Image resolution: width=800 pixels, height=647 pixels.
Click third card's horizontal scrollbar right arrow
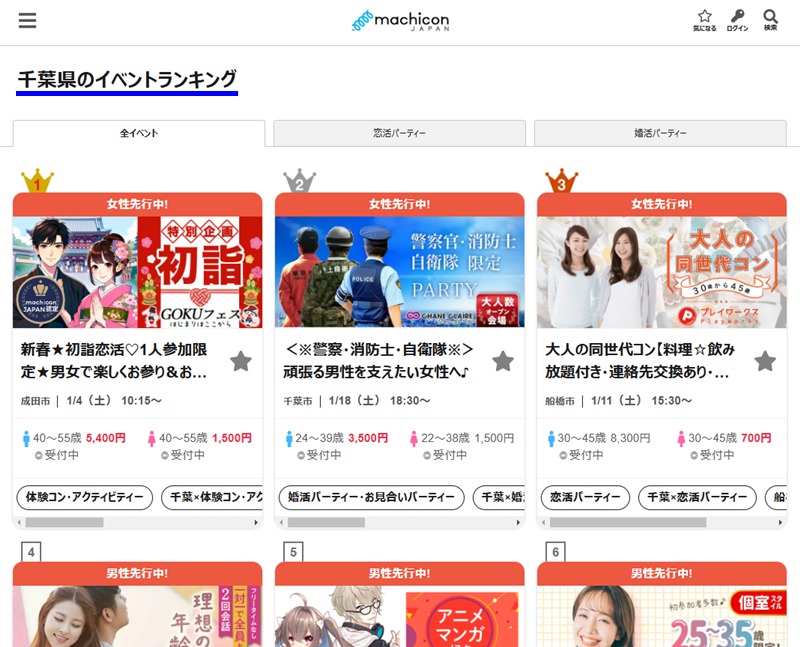coord(779,522)
